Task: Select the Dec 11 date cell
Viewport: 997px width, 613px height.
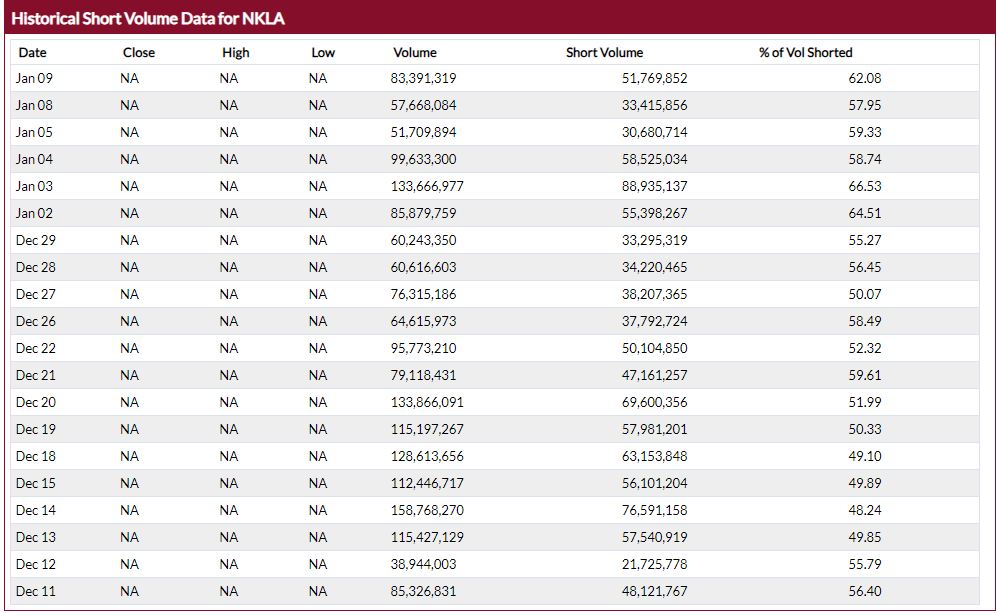Action: point(36,591)
